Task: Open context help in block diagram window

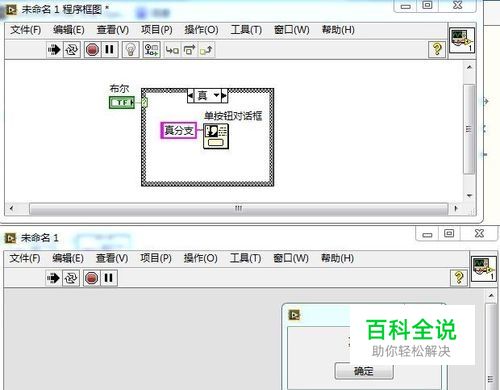Action: (x=437, y=49)
